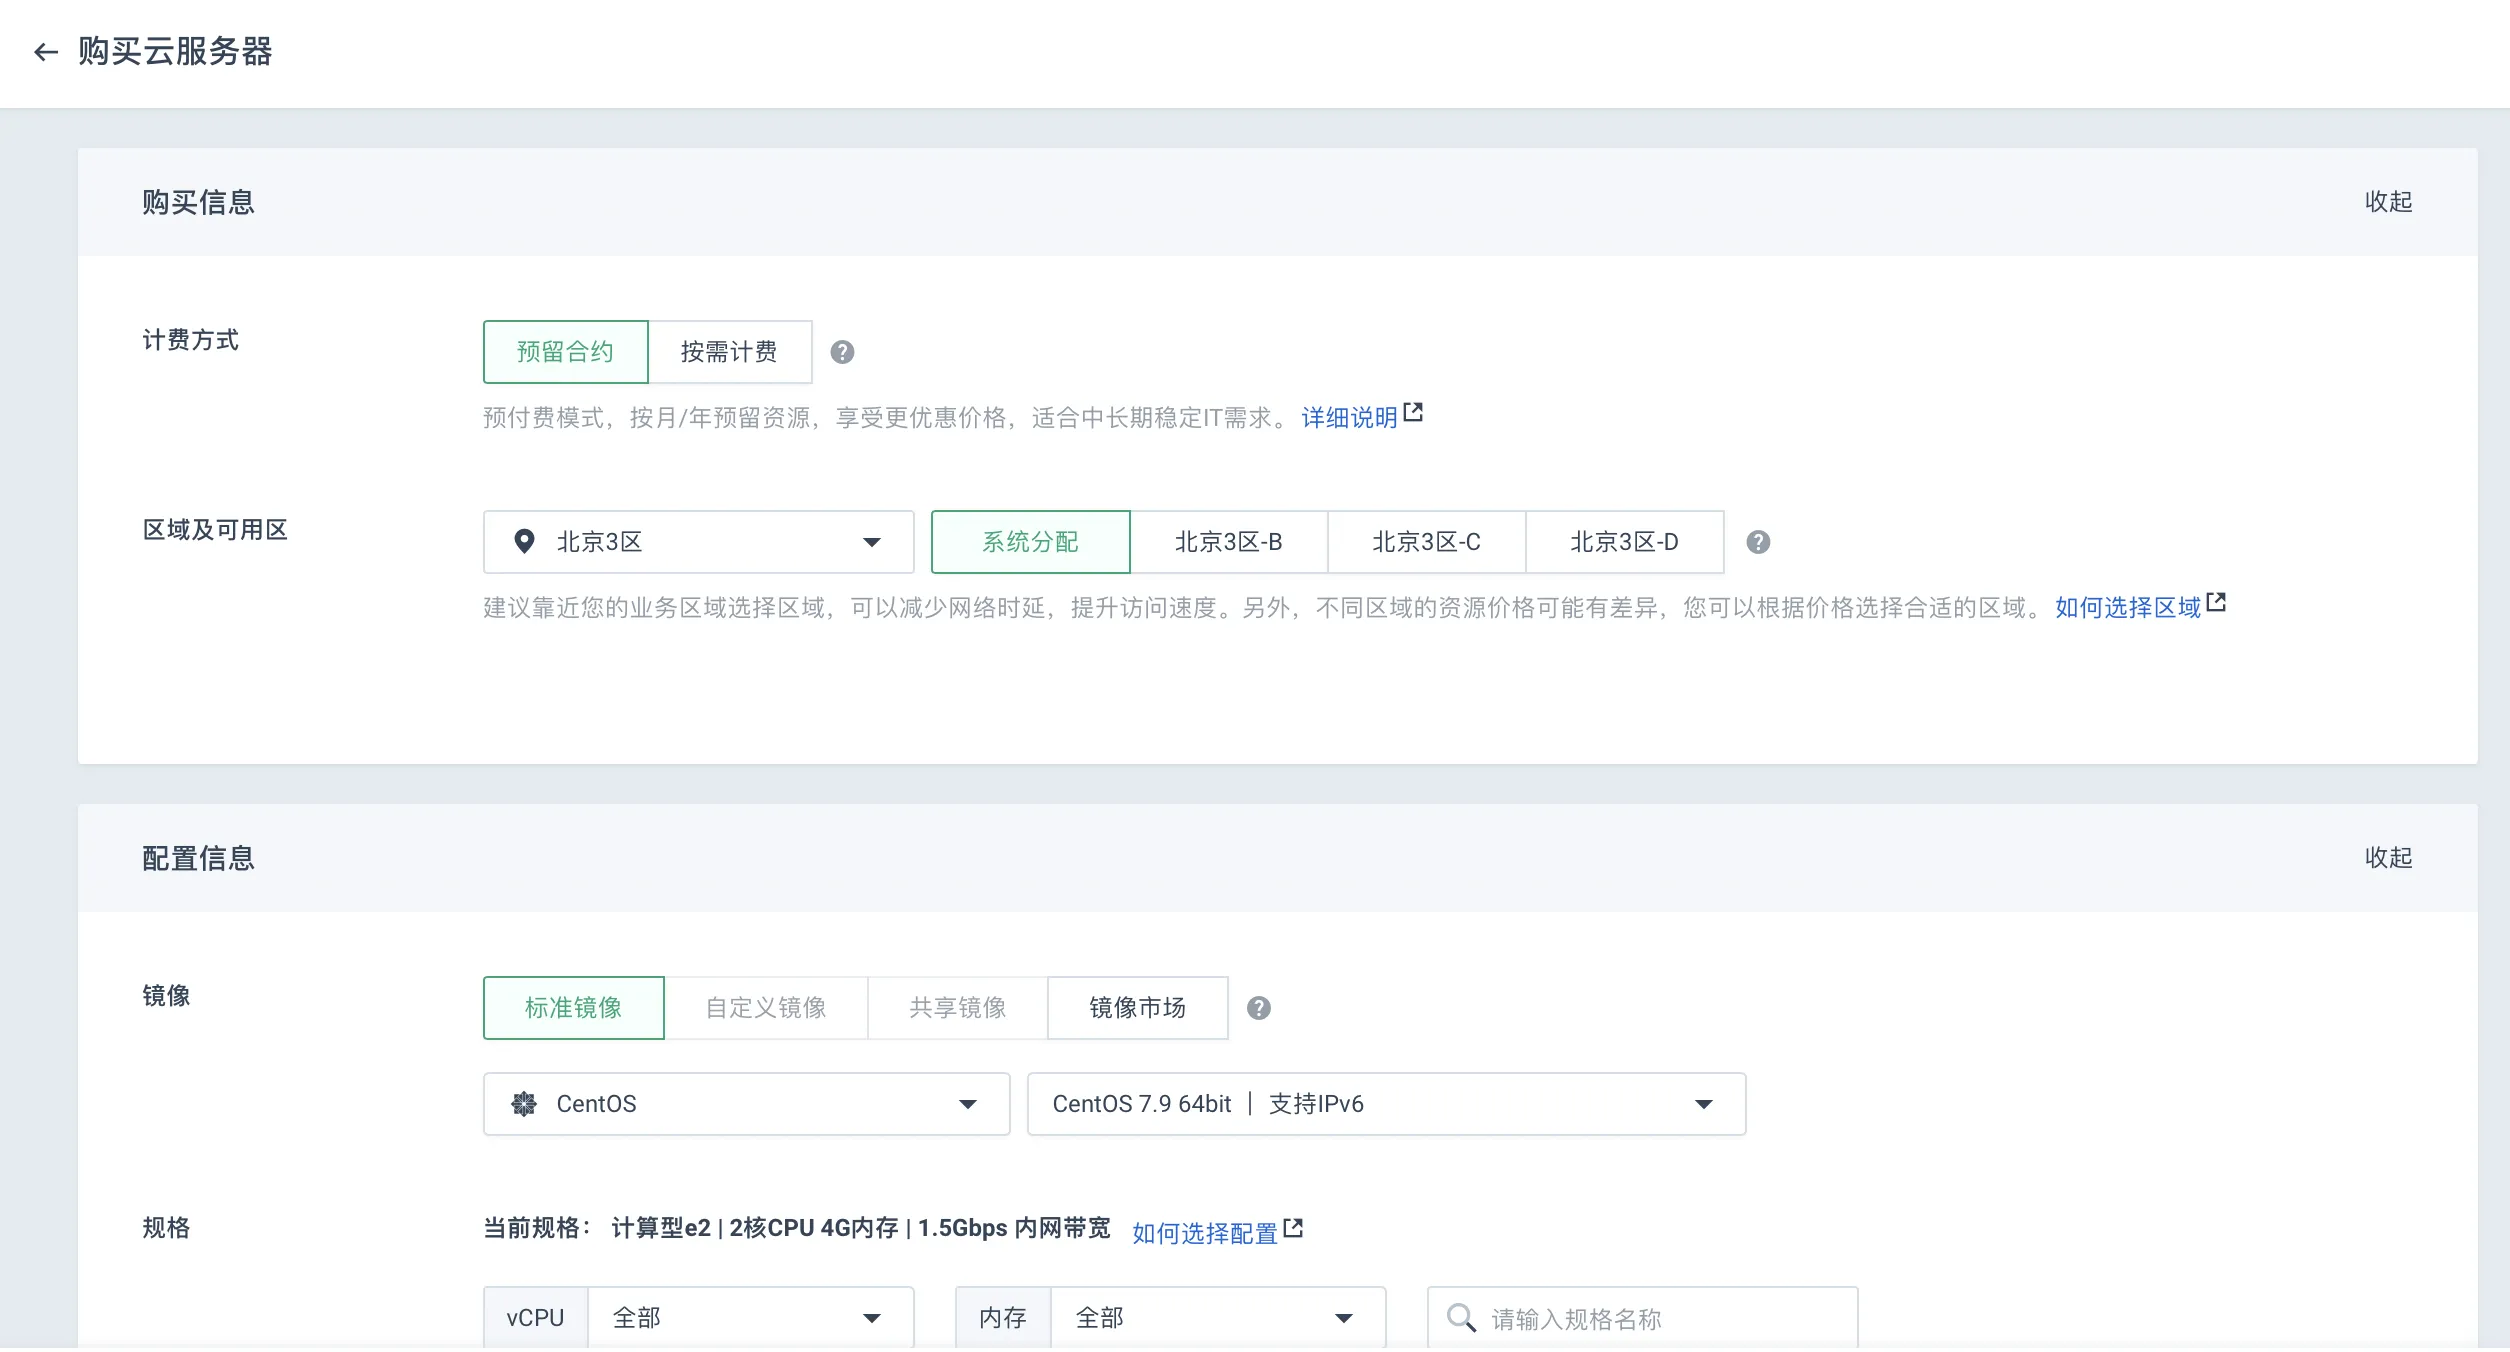Click external link icon after 如何选择区域
The width and height of the screenshot is (2510, 1352).
[x=2216, y=603]
